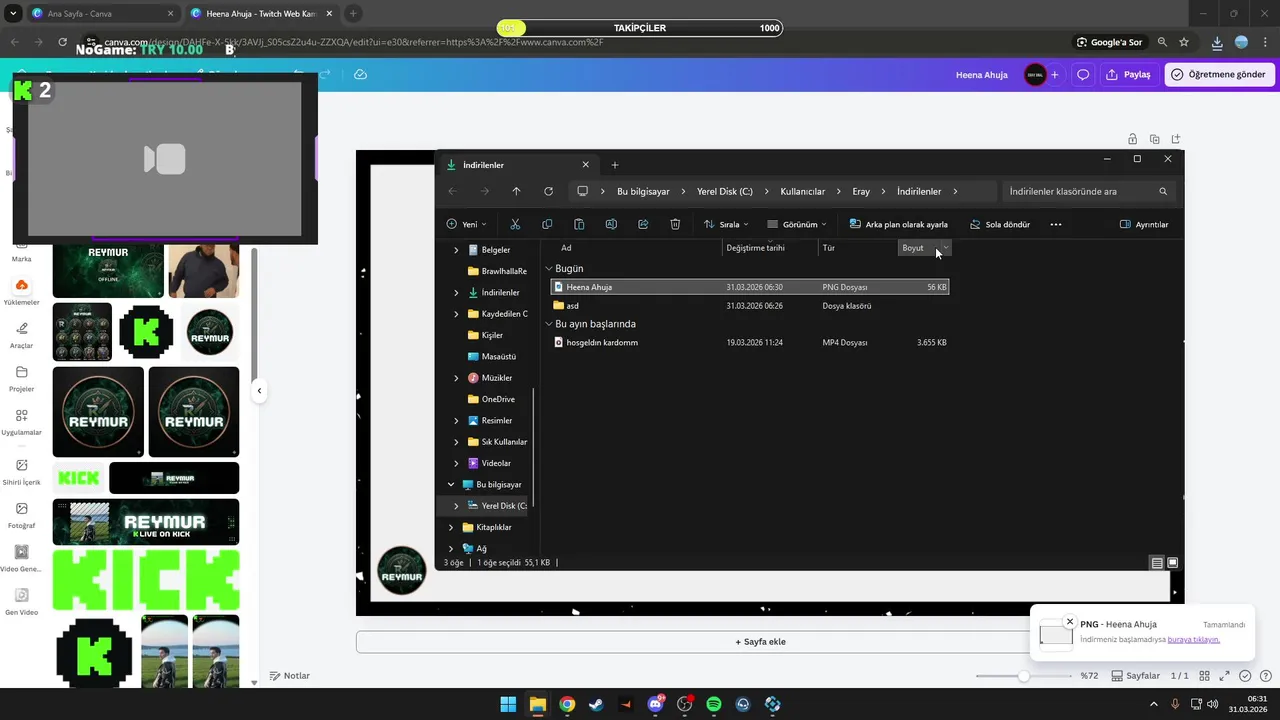The width and height of the screenshot is (1280, 720).
Task: Click the Windows Start button
Action: point(508,704)
